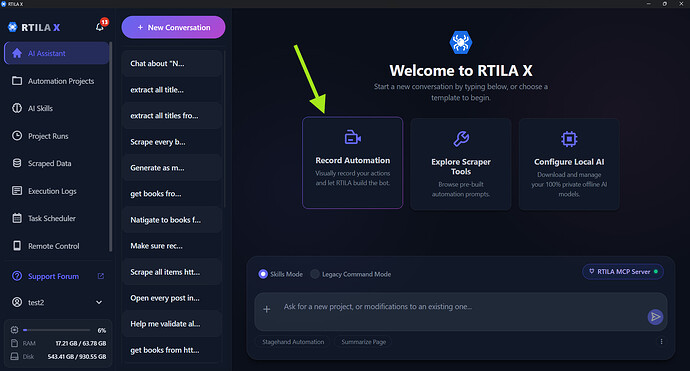Click the RTILA X logo icon in sidebar
Screen dimensions: 690x371
[12, 27]
